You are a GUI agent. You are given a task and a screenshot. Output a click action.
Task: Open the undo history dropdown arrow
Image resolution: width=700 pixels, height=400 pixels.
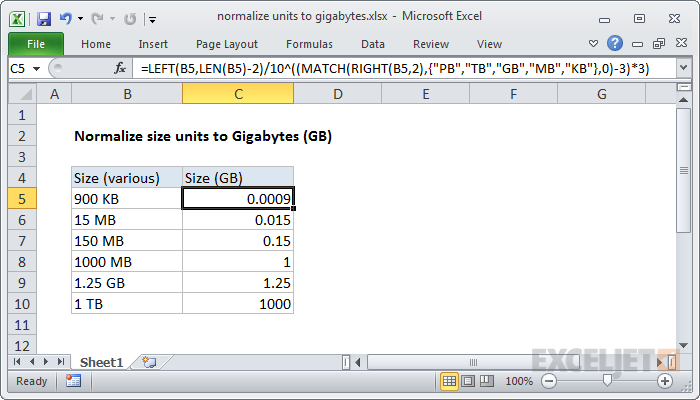tap(80, 19)
